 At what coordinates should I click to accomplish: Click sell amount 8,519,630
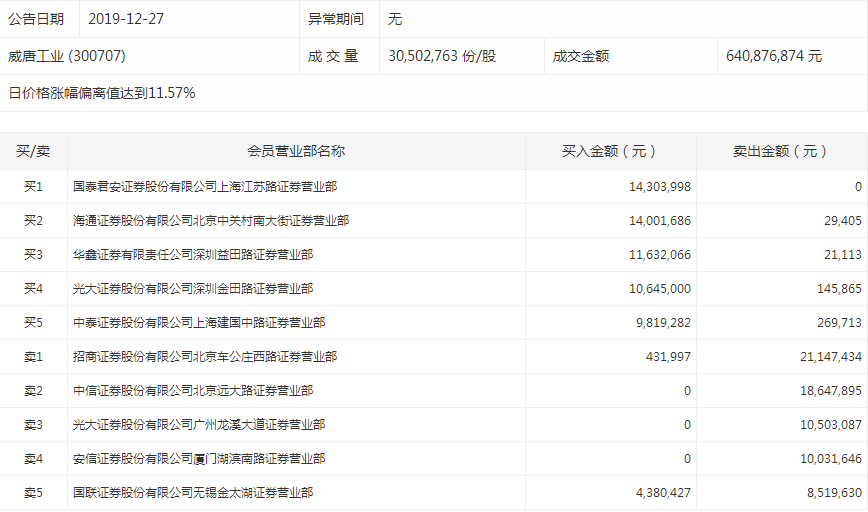point(834,493)
